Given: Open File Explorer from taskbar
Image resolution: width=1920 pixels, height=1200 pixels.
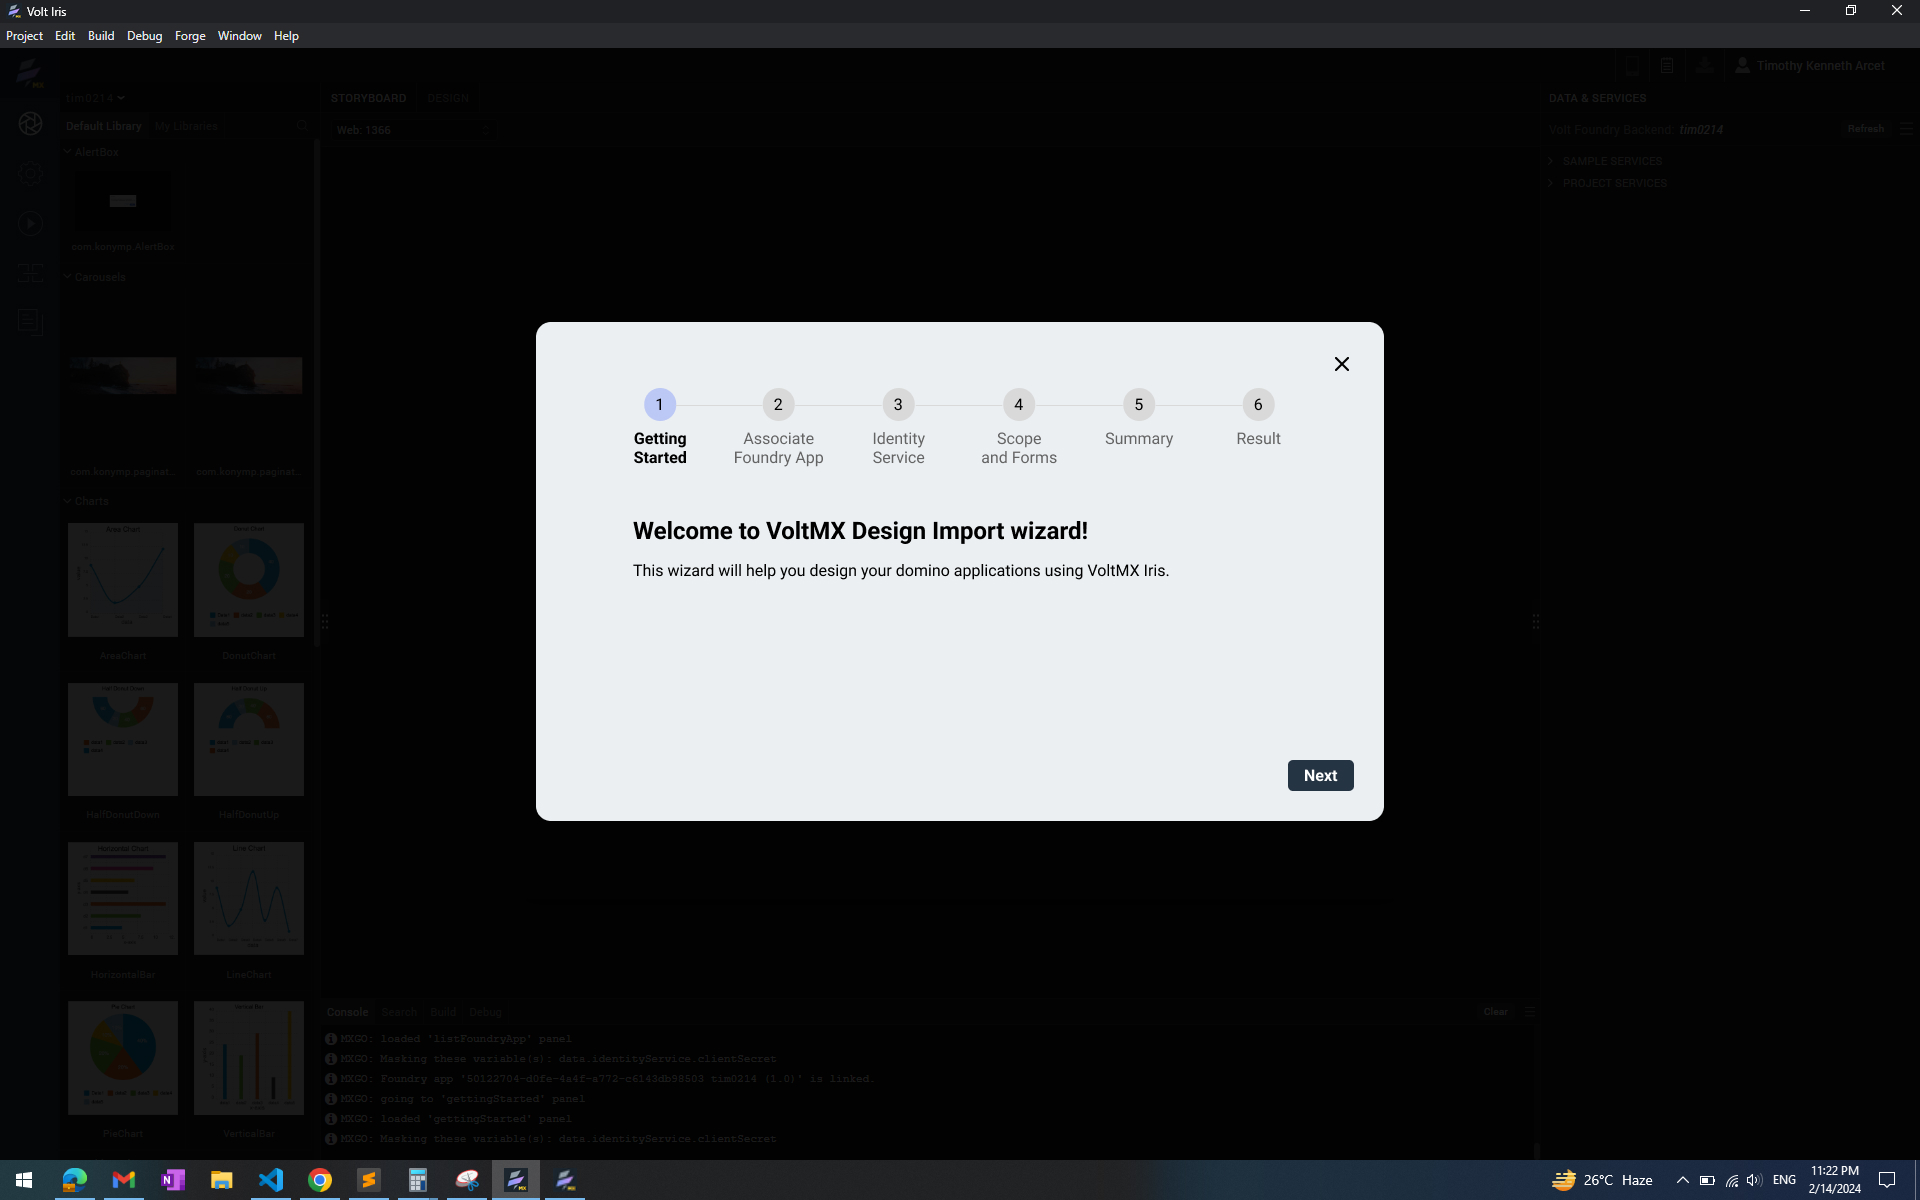Looking at the screenshot, I should tap(222, 1180).
